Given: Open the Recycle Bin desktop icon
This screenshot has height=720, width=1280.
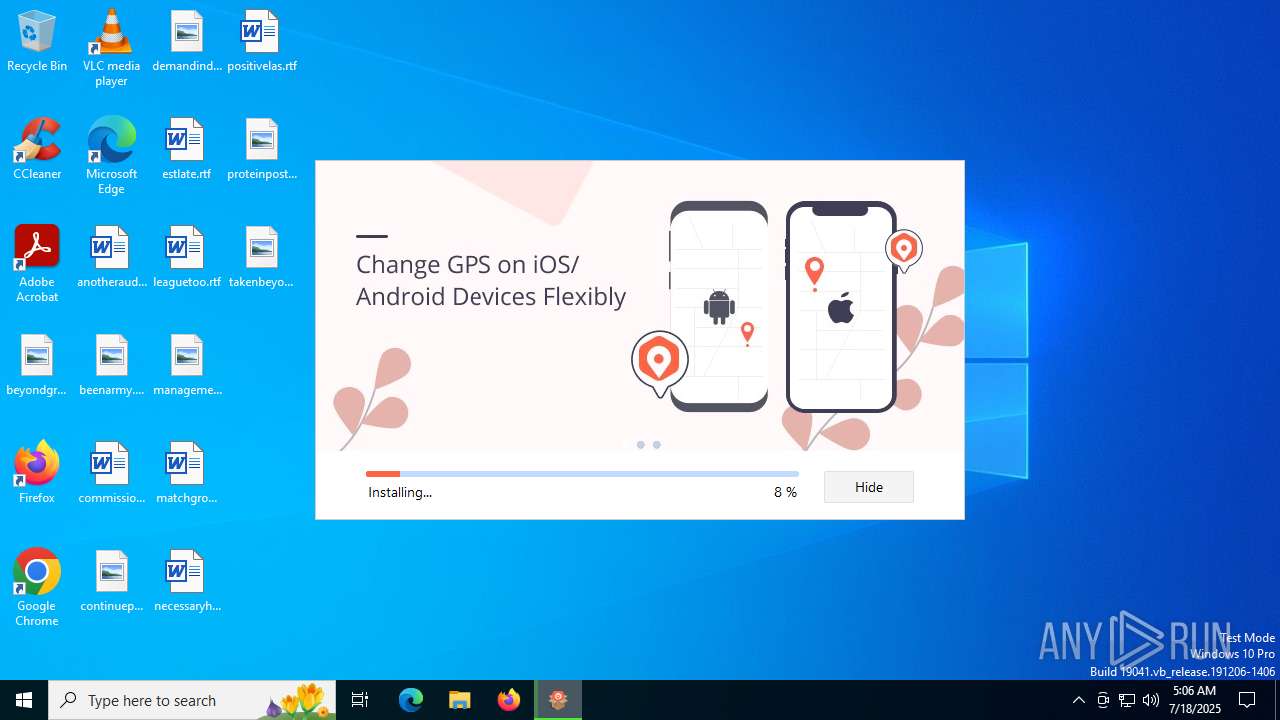Looking at the screenshot, I should click(x=37, y=42).
